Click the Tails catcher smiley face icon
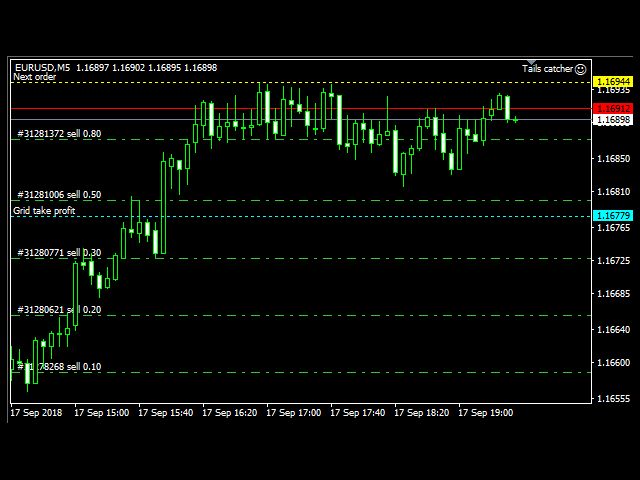Viewport: 640px width, 480px height. [x=580, y=69]
